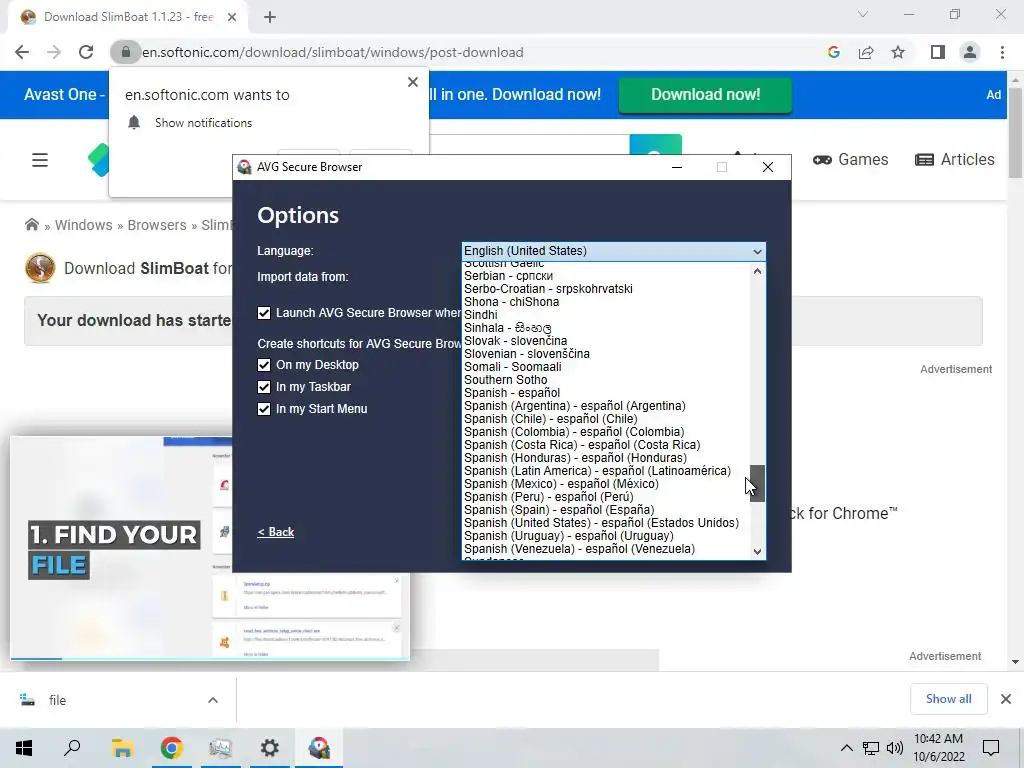
Task: Go back via < Back link
Action: click(x=276, y=532)
